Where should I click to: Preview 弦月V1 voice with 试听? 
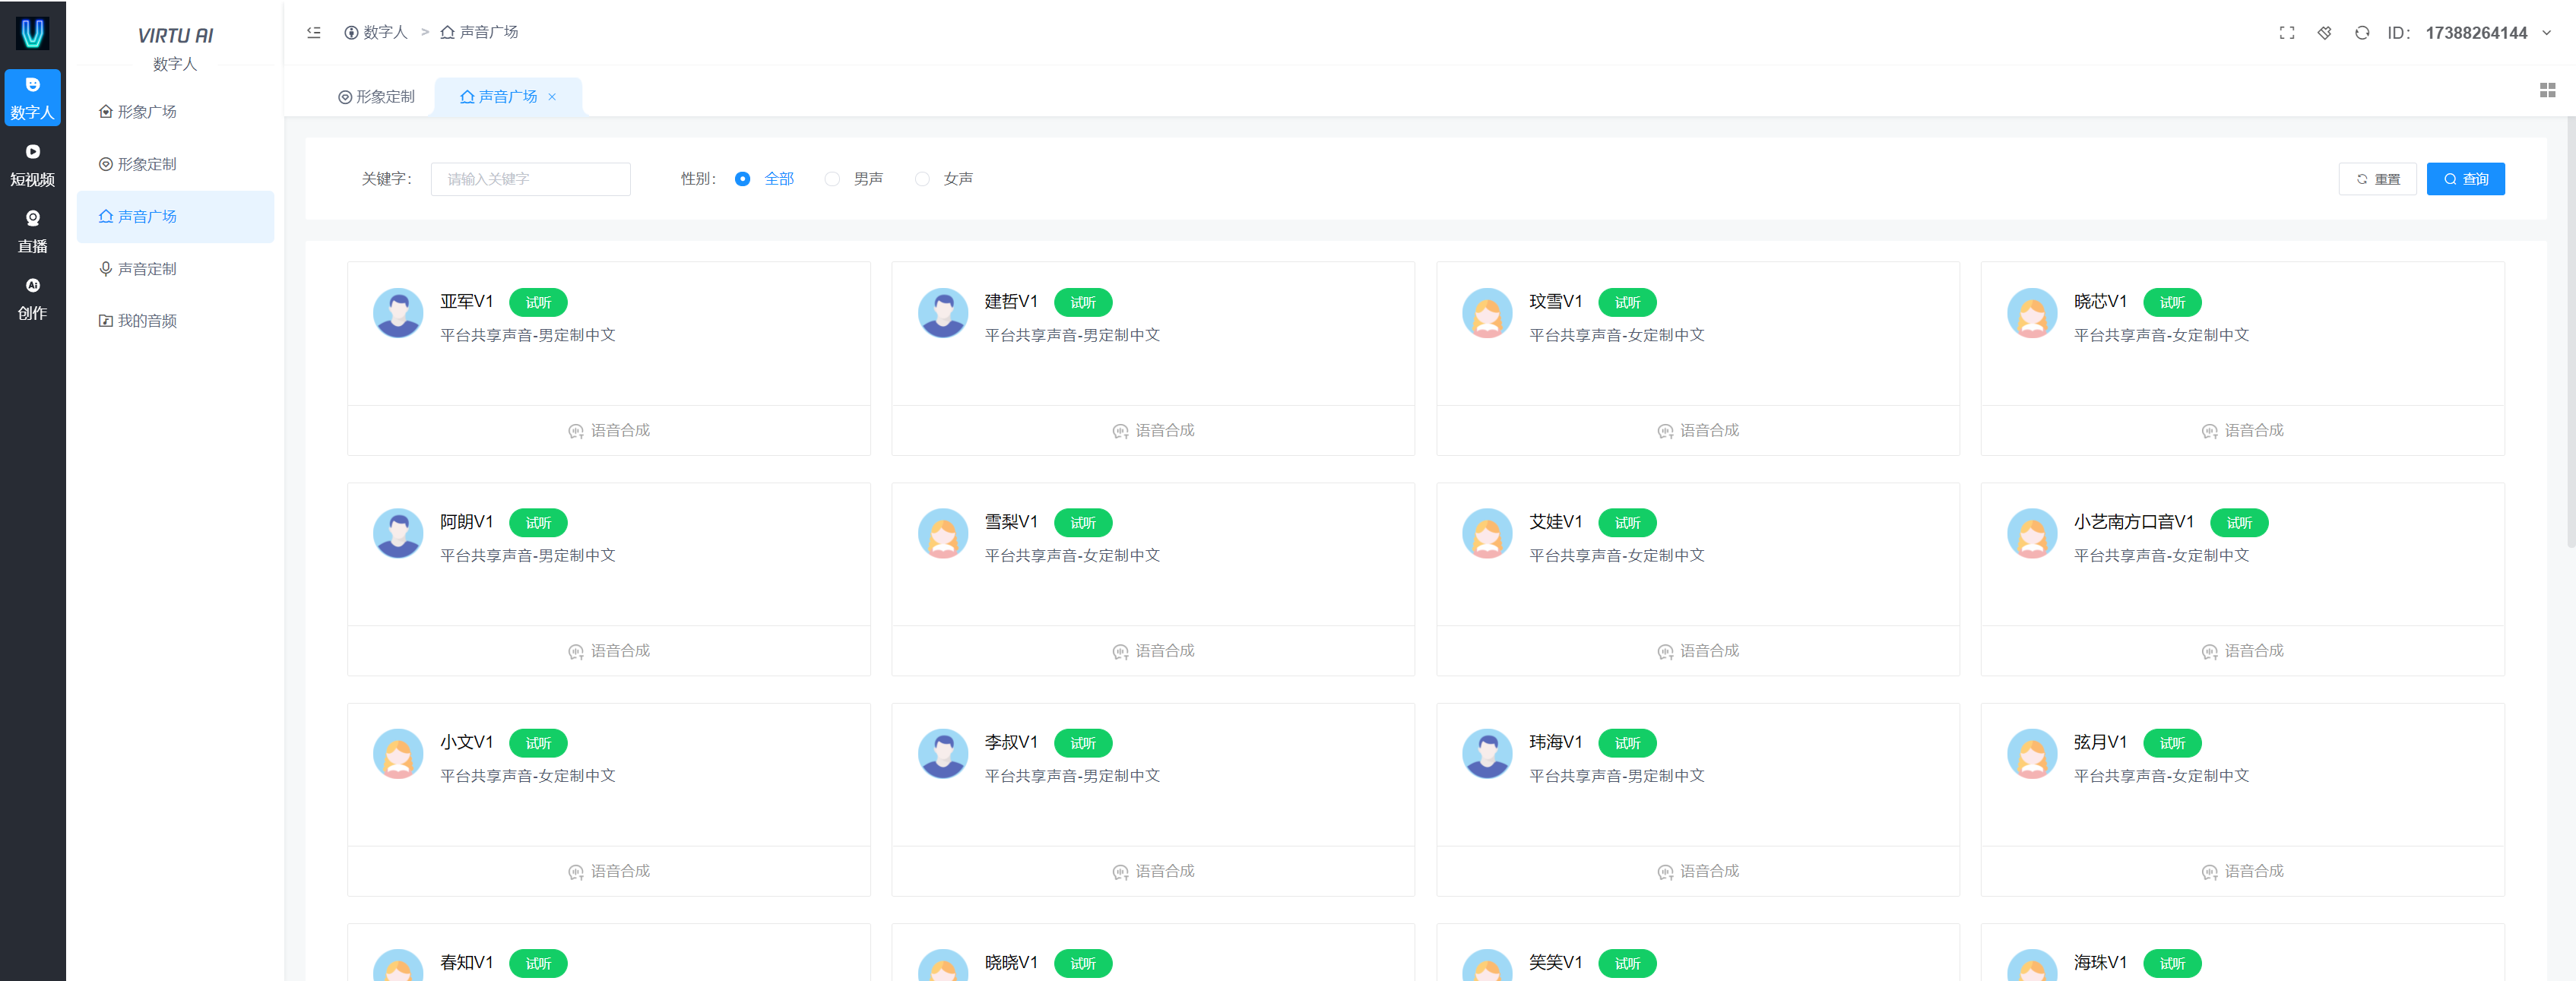point(2172,743)
